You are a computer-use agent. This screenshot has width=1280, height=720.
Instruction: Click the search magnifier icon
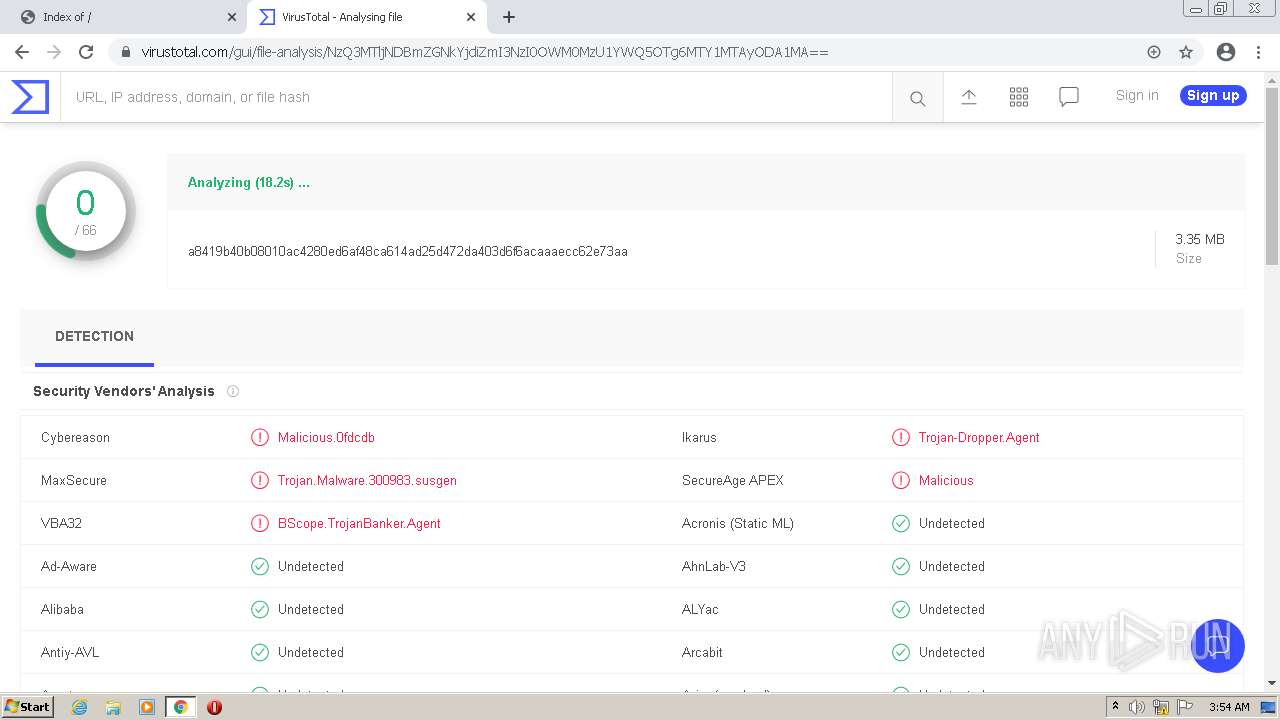click(x=917, y=98)
